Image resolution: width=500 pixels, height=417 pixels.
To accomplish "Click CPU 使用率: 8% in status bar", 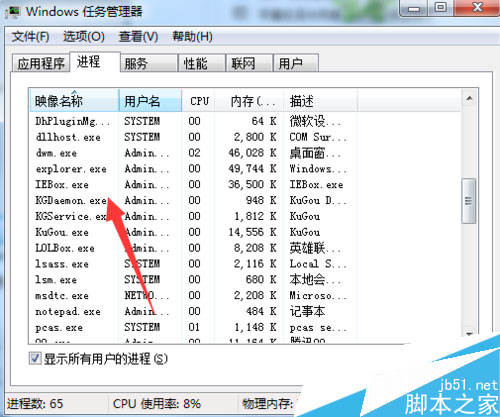I will (x=157, y=404).
